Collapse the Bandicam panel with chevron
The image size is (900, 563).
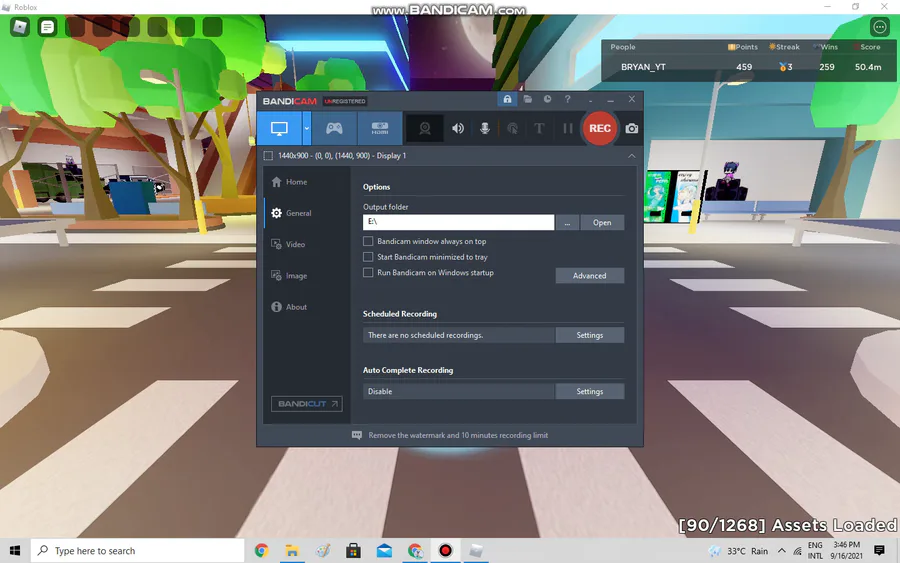coord(631,156)
